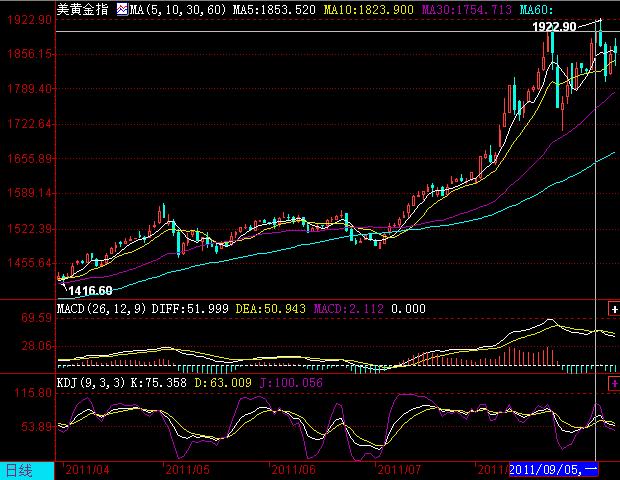The height and width of the screenshot is (480, 620).
Task: Click the 2011/07 date axis label
Action: (399, 470)
